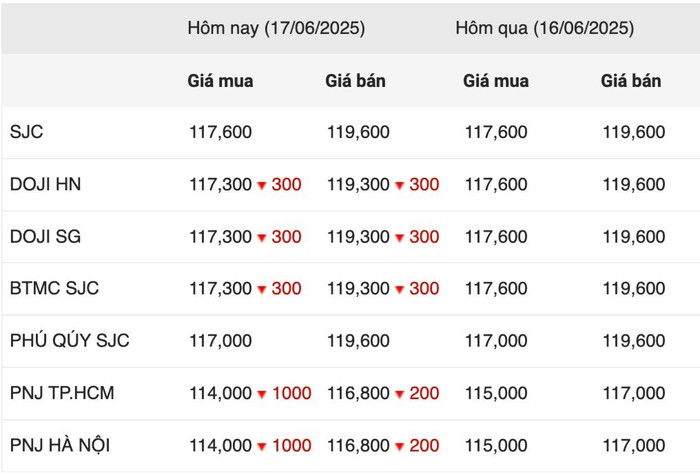This screenshot has height=473, width=700.
Task: Select the SJC row label
Action: (26, 132)
